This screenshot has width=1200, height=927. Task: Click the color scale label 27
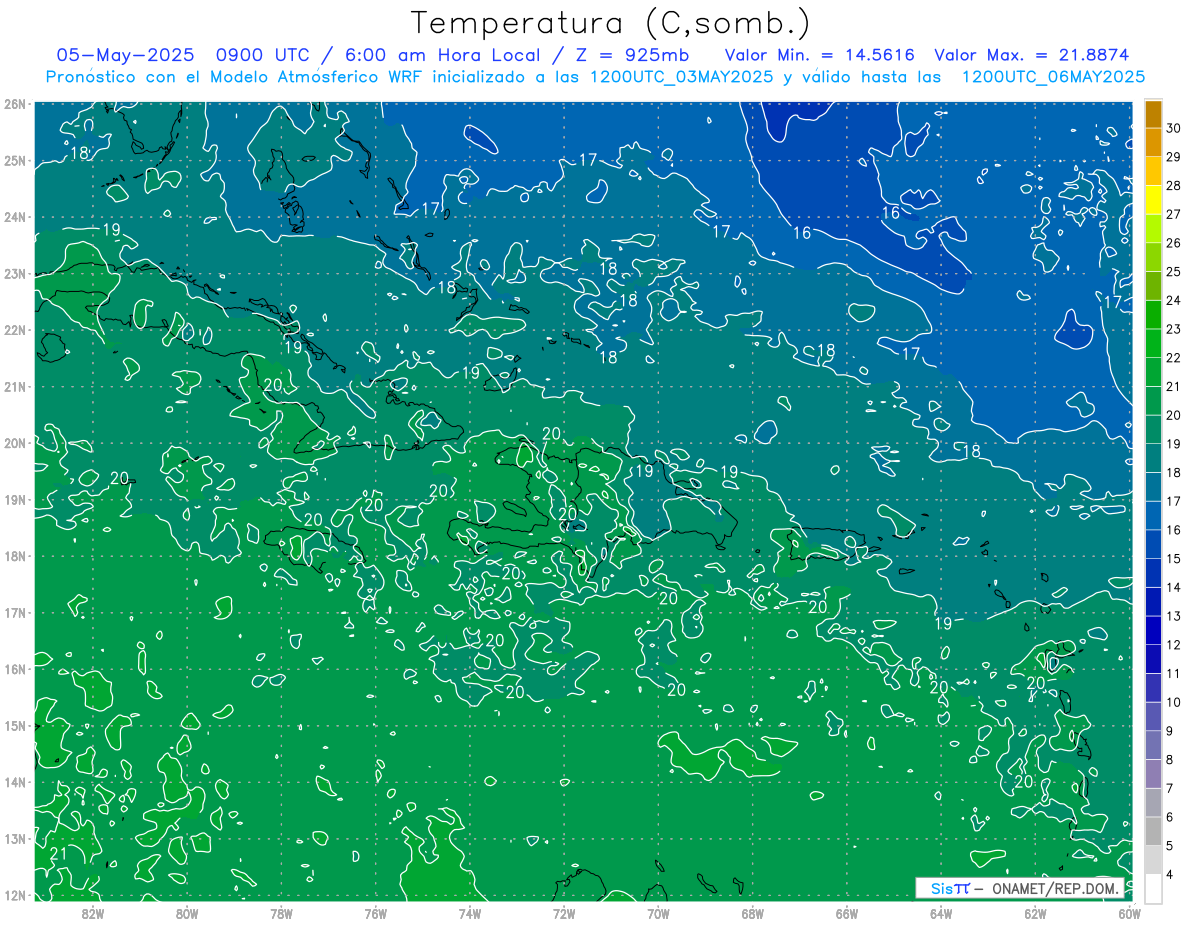coord(1173,214)
